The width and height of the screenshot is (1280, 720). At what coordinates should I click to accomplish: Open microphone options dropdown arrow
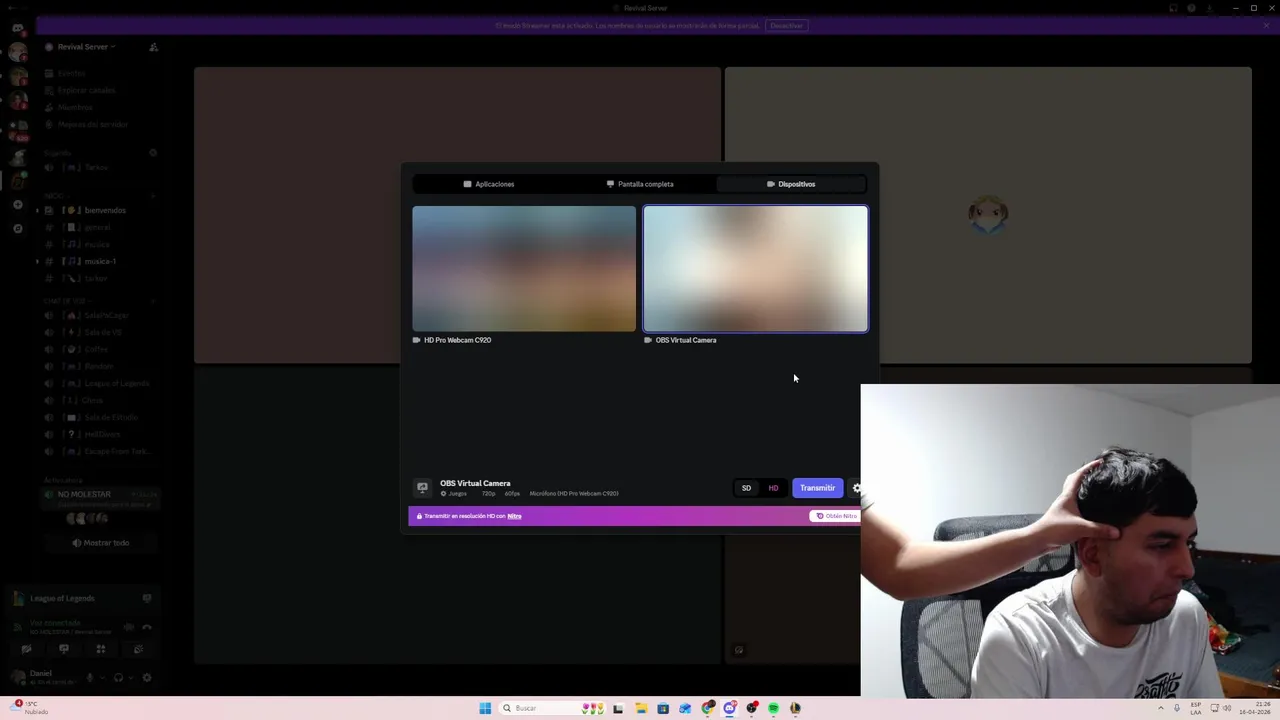[x=103, y=677]
